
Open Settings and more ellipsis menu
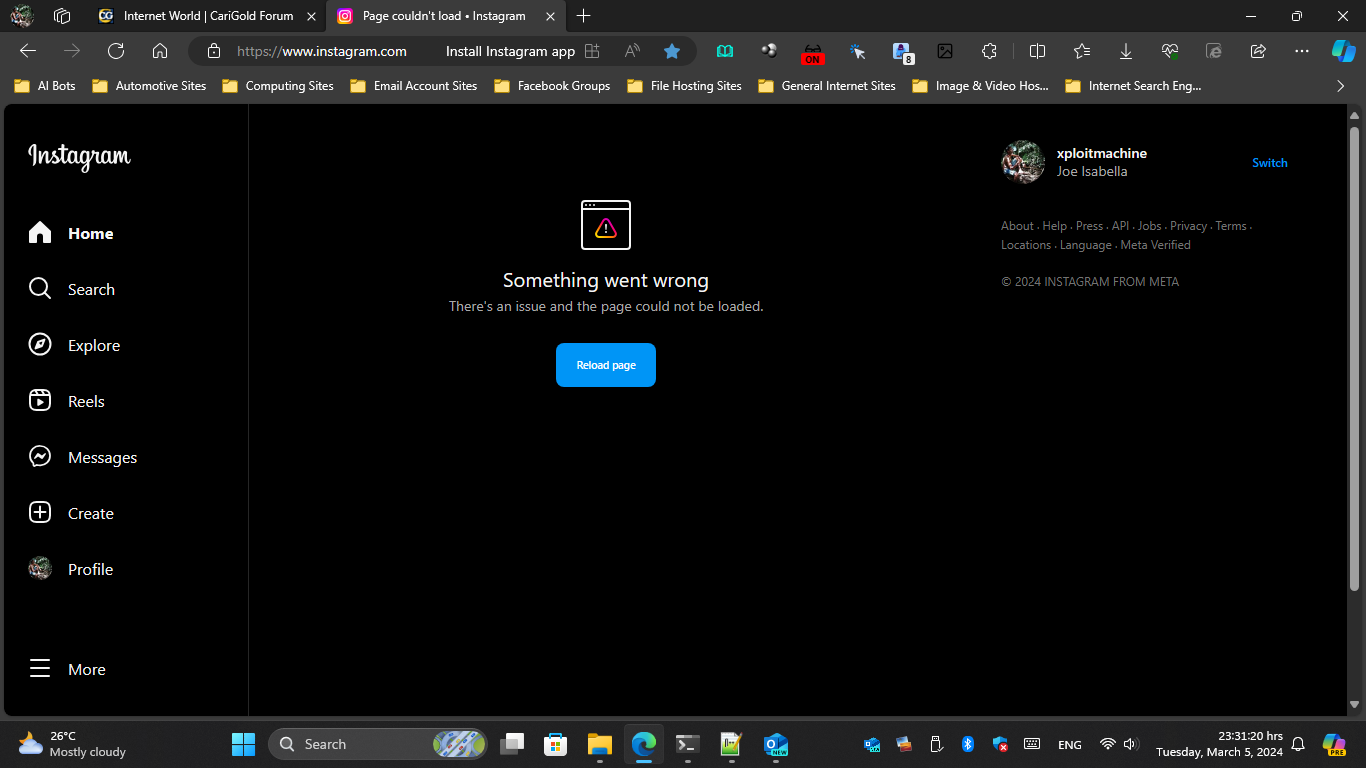click(1302, 51)
